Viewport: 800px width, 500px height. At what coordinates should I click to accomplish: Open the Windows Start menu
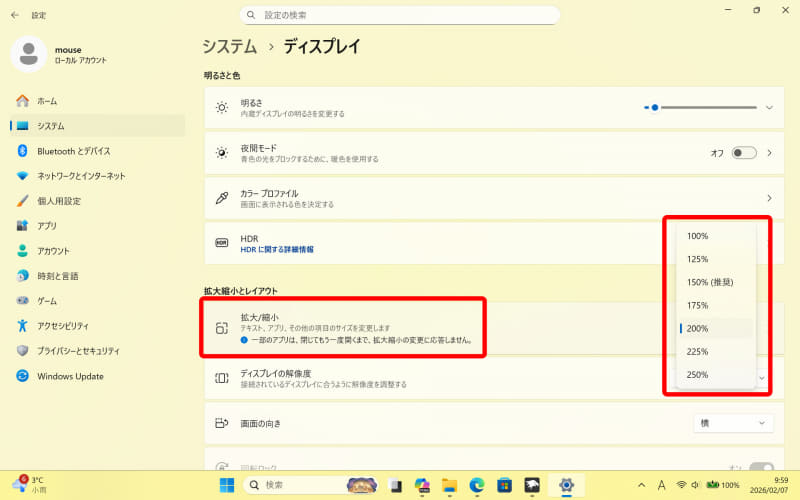click(227, 485)
